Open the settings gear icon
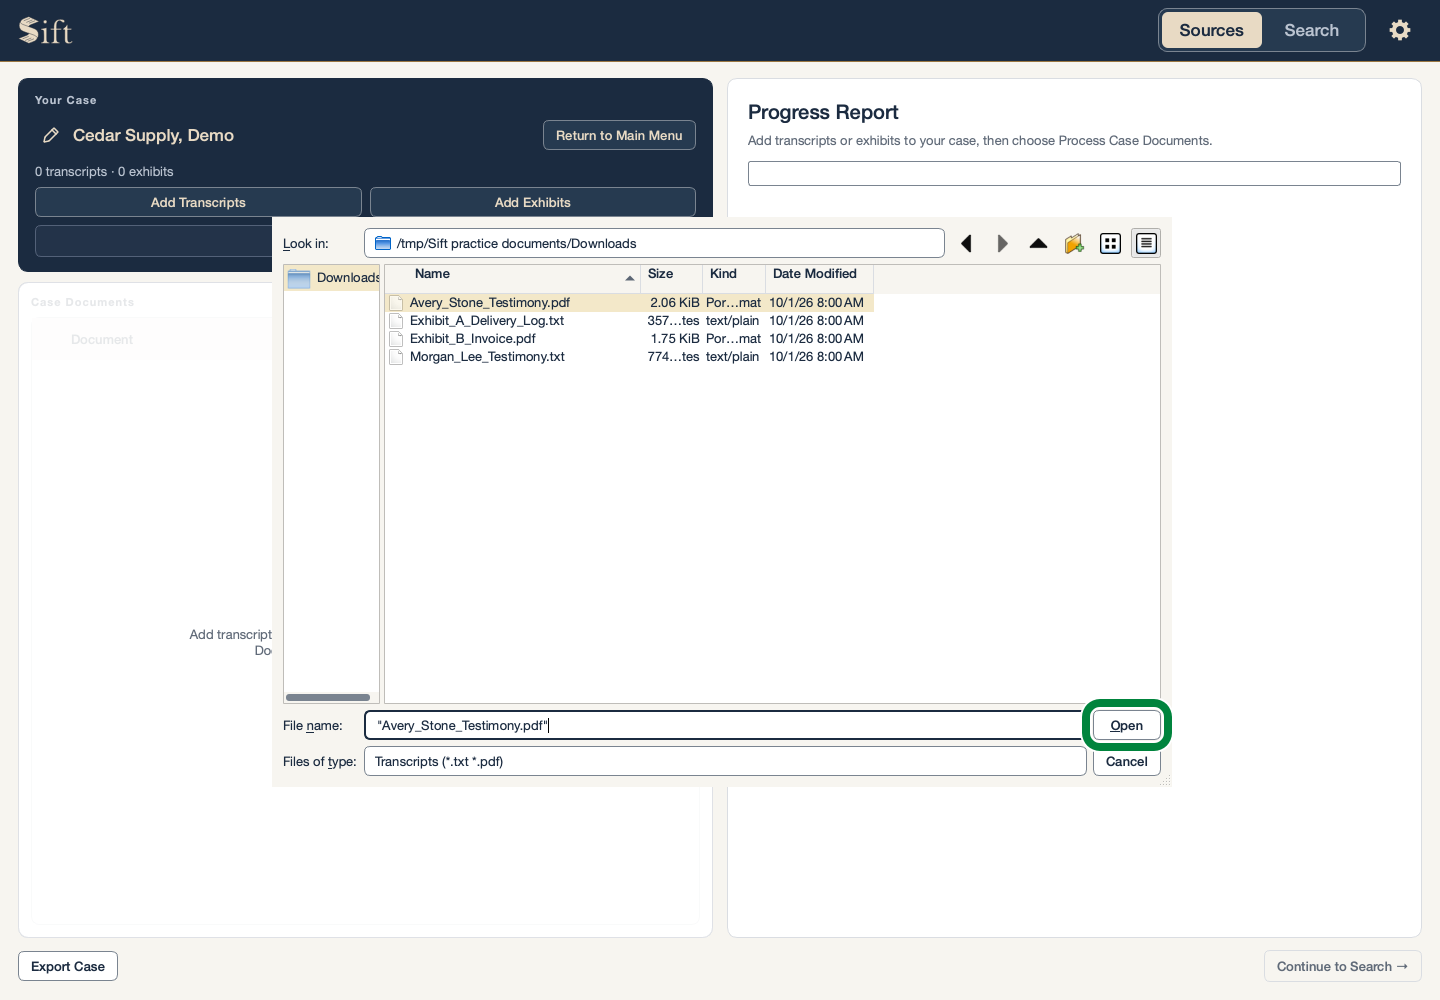The image size is (1440, 1000). tap(1400, 30)
